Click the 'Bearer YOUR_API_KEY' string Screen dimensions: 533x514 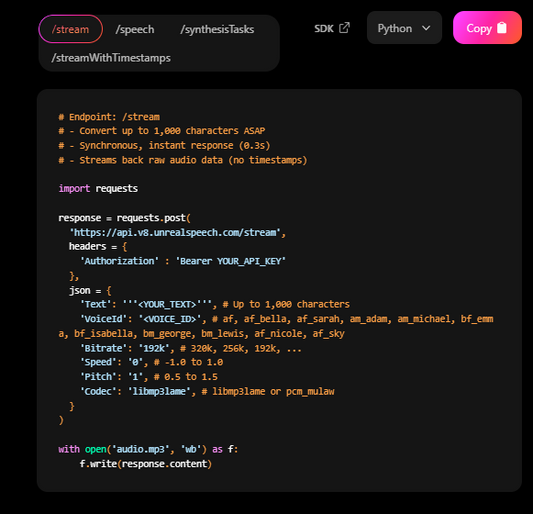231,261
